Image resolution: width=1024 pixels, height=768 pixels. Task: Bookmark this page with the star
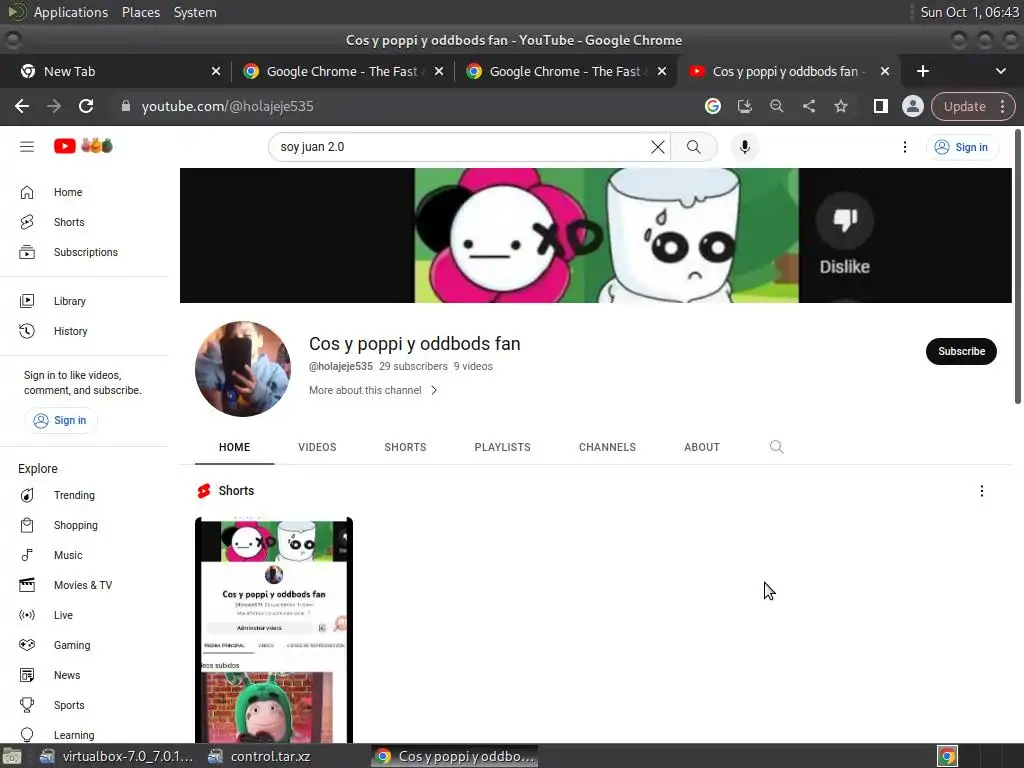840,106
